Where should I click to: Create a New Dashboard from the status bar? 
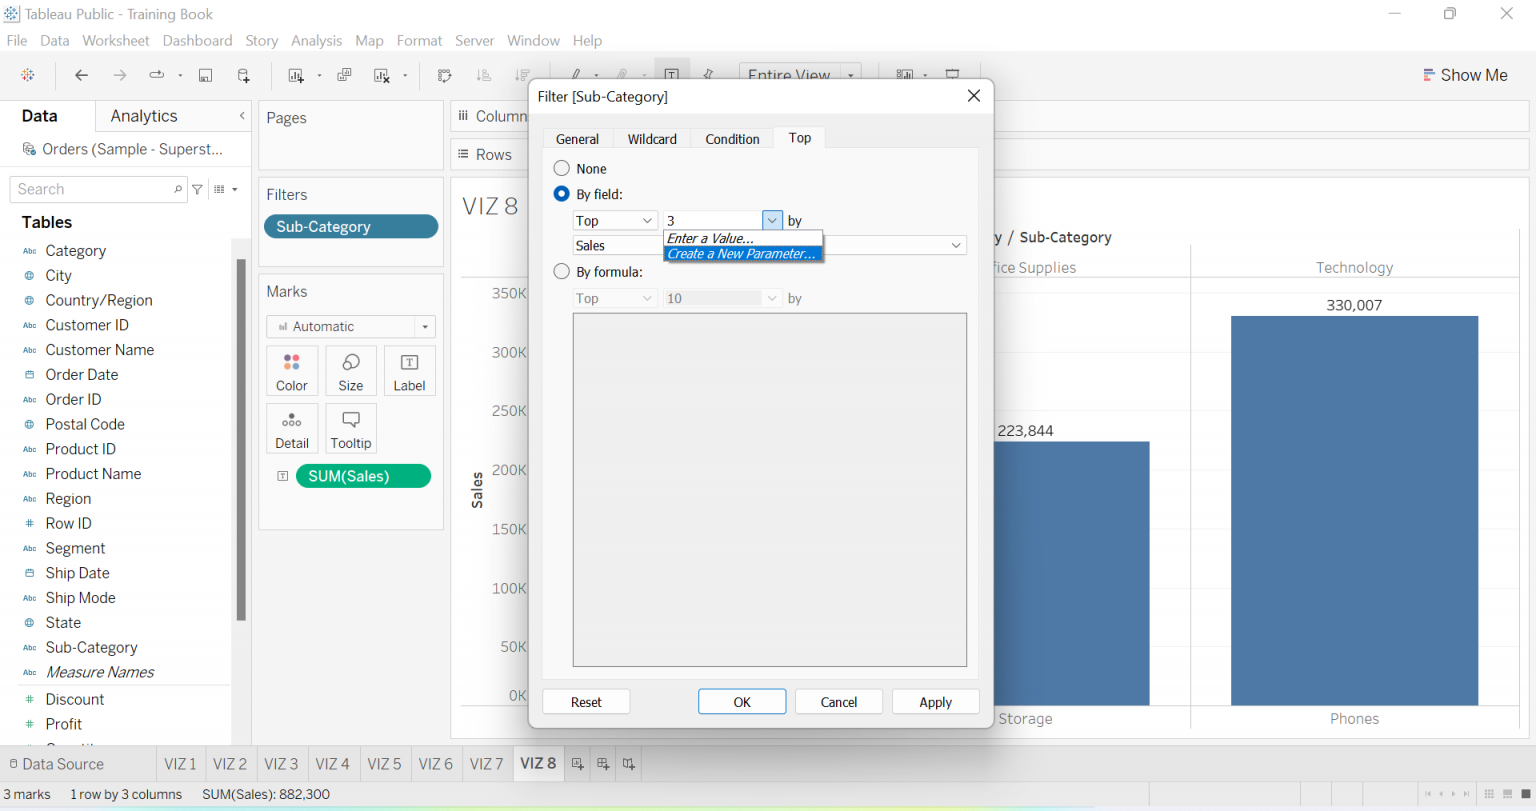click(602, 763)
